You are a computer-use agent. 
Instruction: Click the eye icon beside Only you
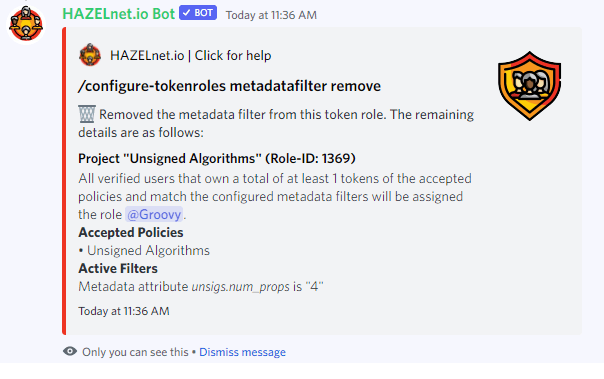(70, 351)
